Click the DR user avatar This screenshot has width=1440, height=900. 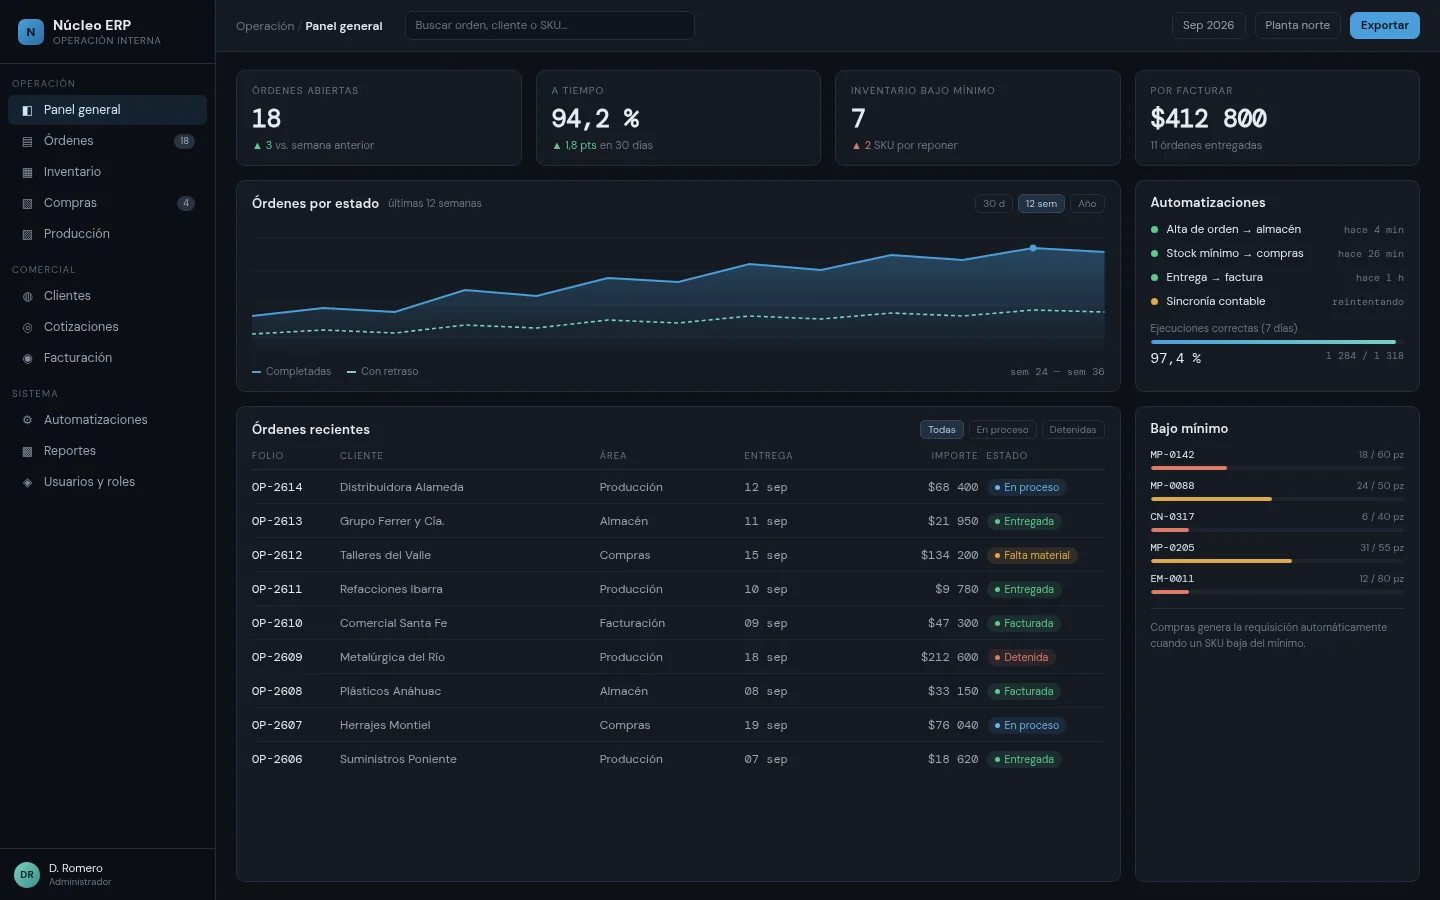(27, 875)
